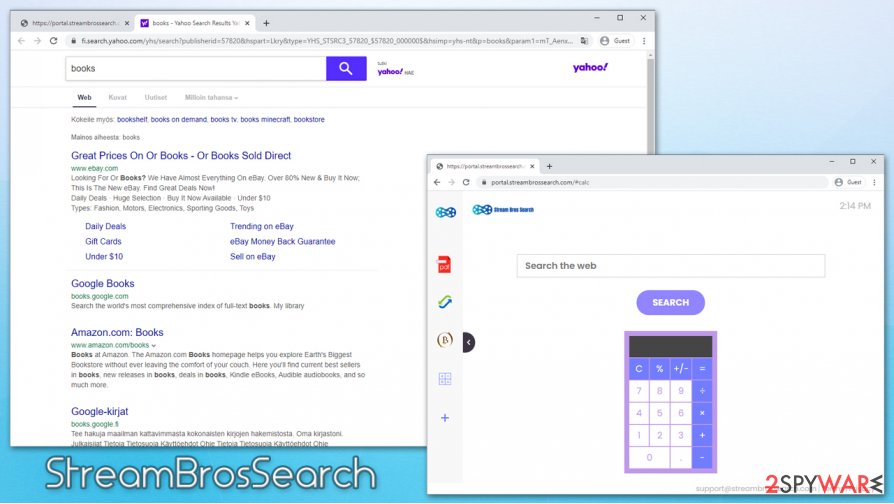The image size is (894, 504).
Task: Click calculator plus key
Action: [702, 436]
